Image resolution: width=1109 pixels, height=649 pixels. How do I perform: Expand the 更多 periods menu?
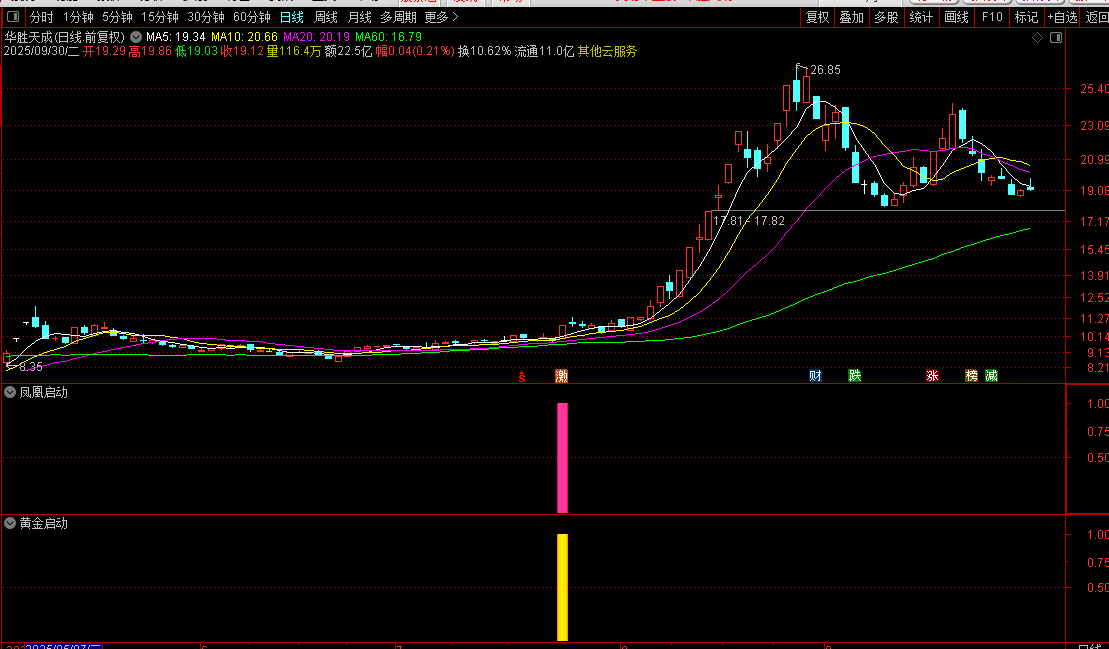(441, 17)
